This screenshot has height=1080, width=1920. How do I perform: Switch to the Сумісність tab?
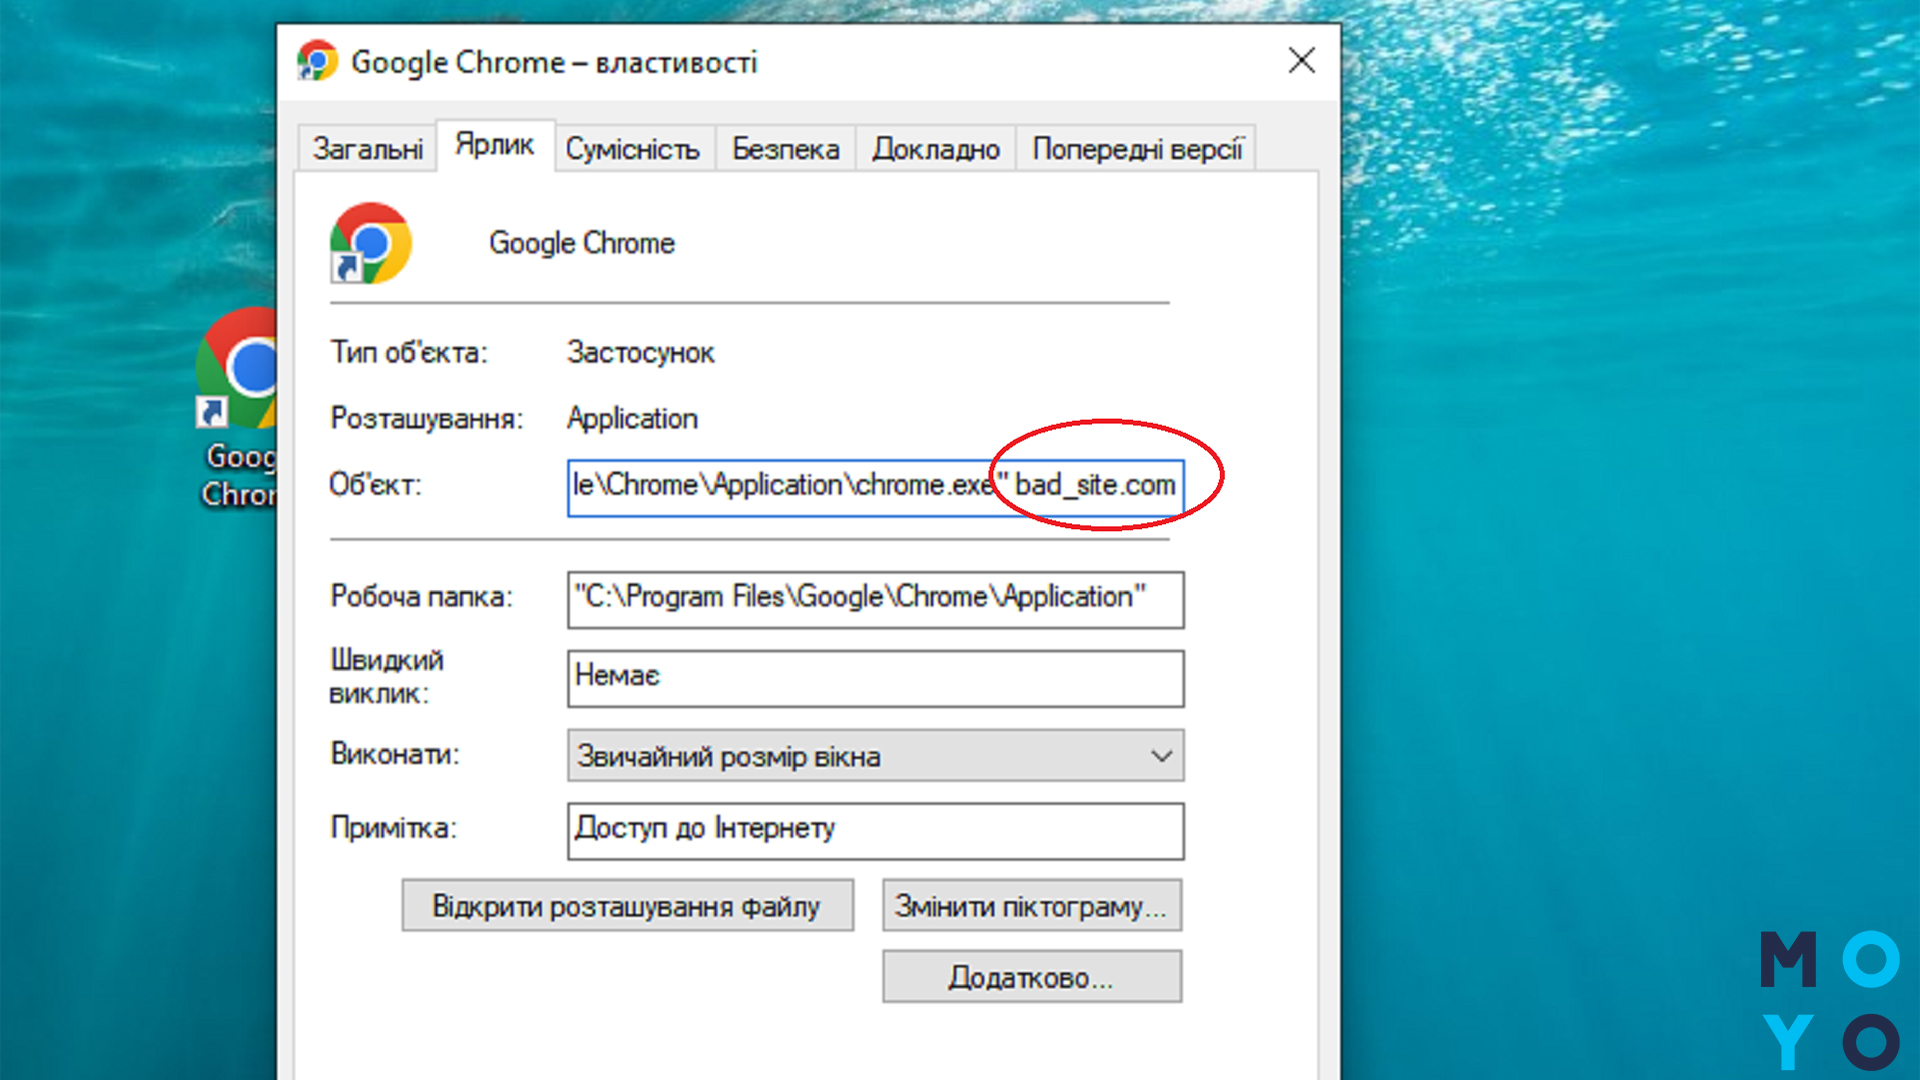633,149
